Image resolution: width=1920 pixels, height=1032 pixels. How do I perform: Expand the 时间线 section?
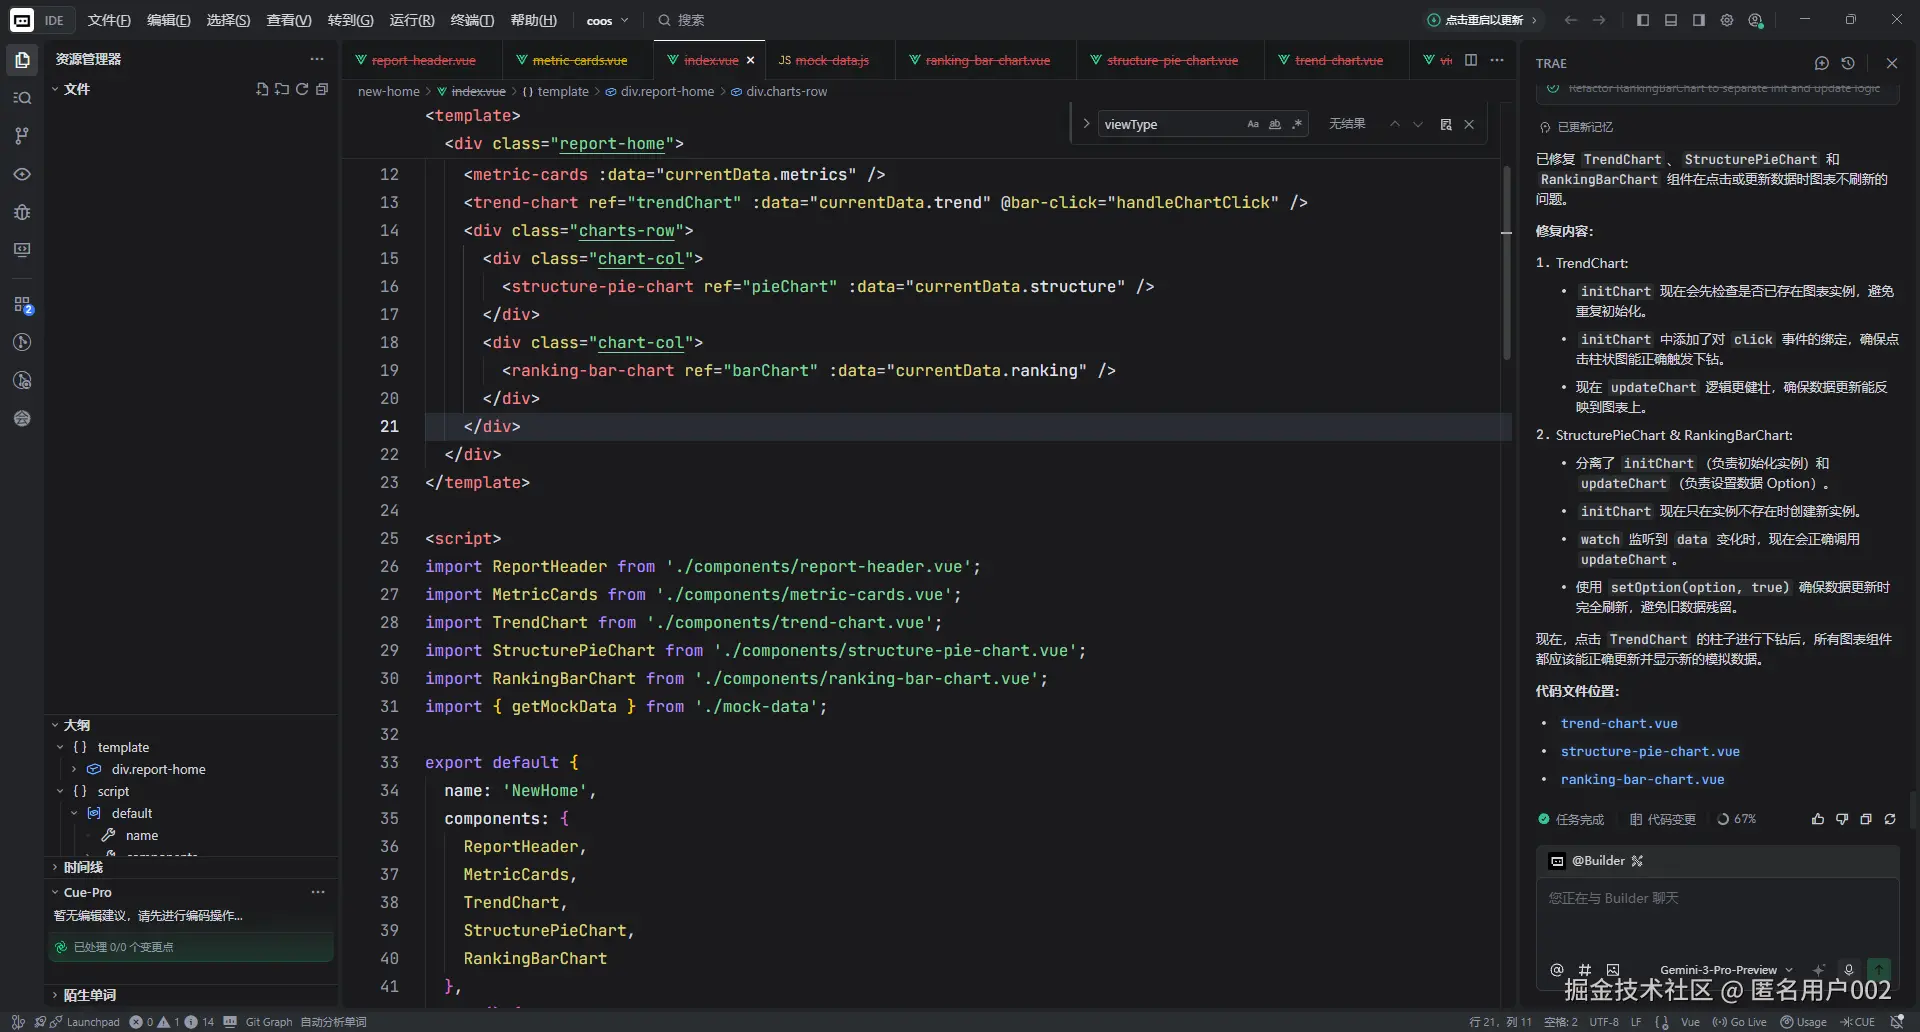pyautogui.click(x=83, y=867)
